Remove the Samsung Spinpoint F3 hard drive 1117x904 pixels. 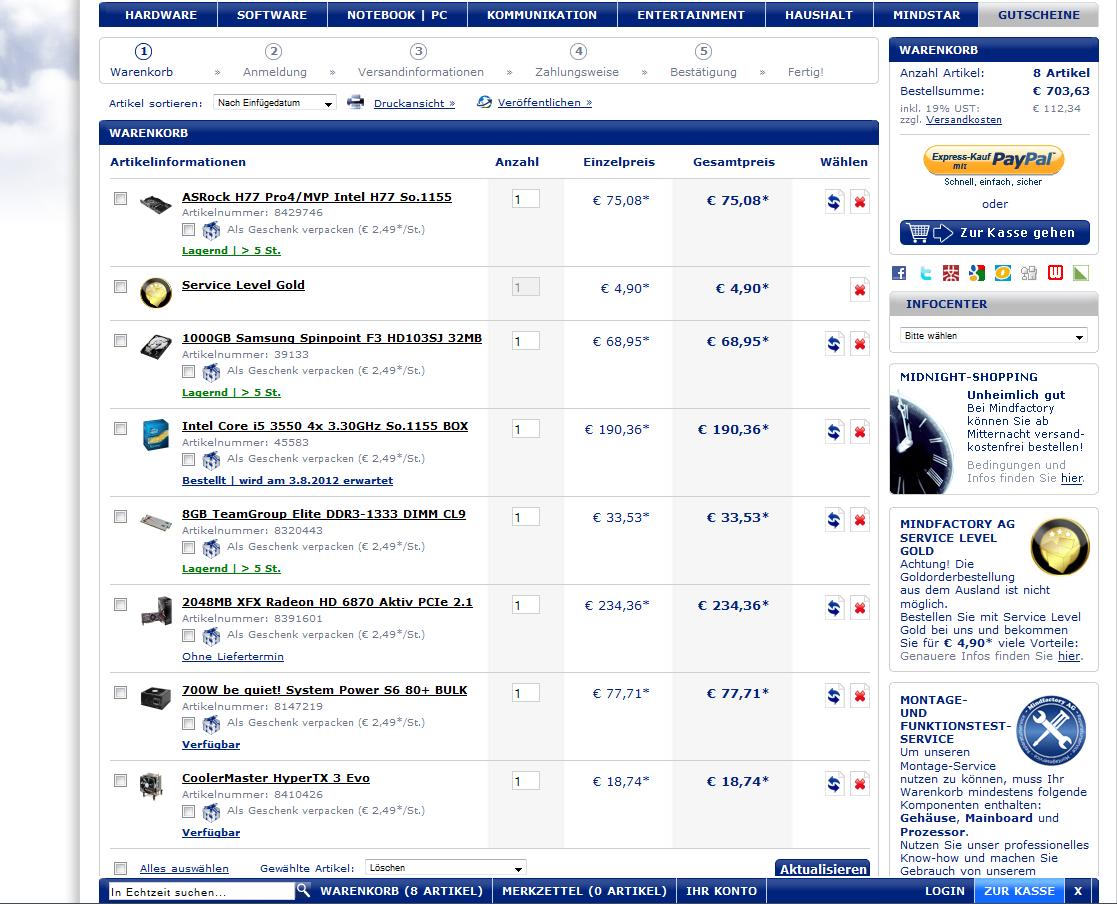pos(860,343)
